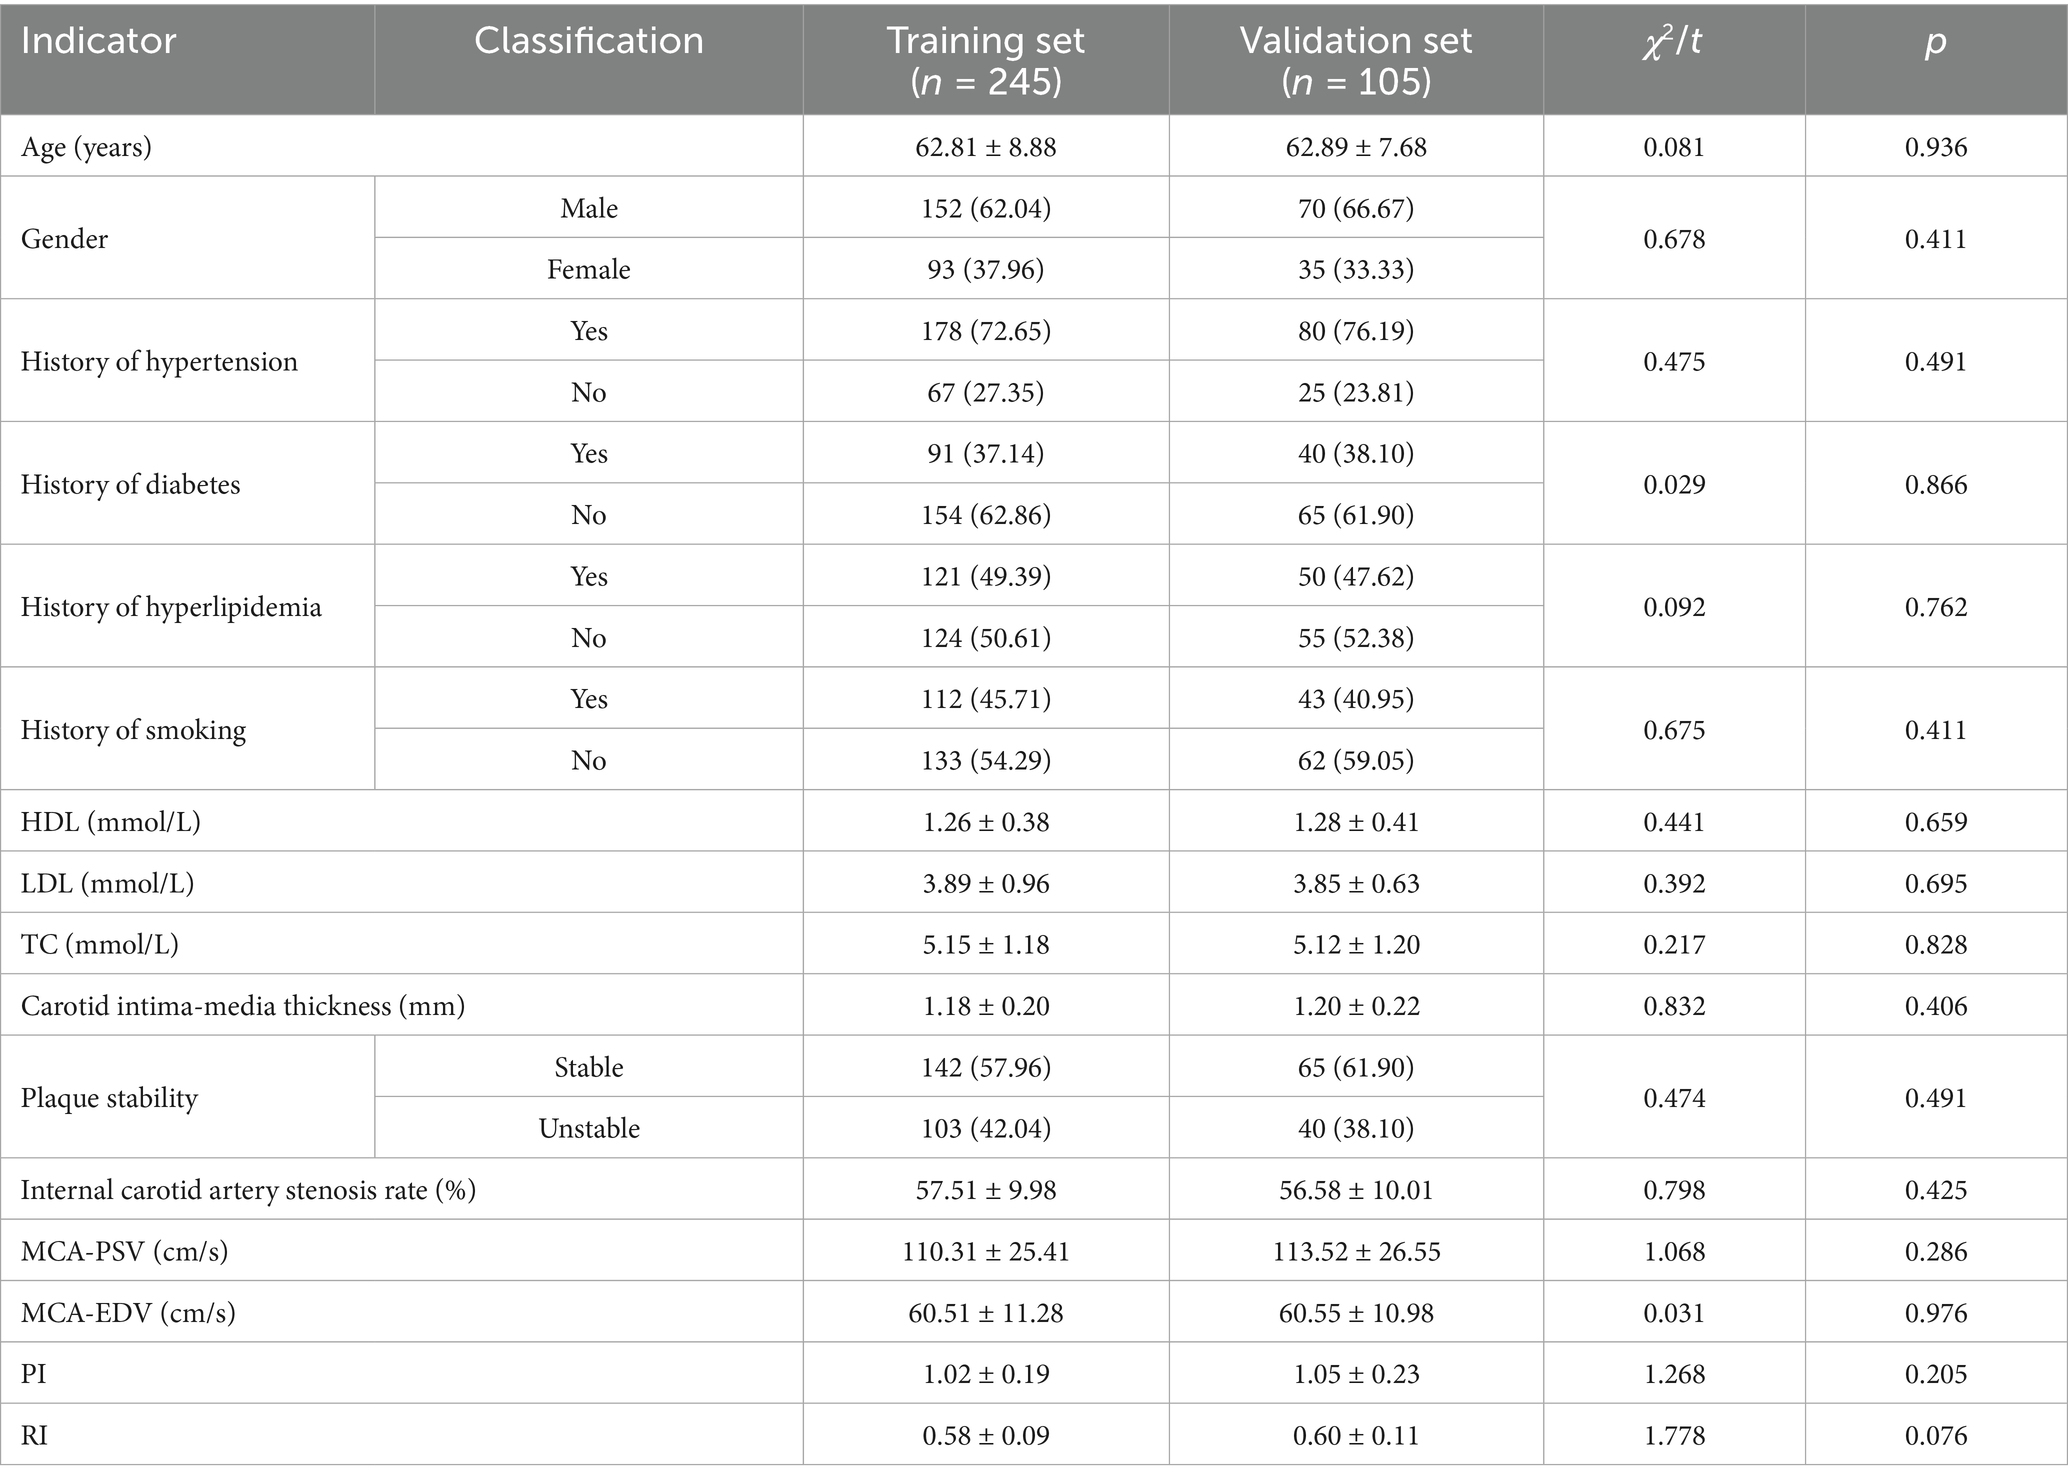The image size is (2068, 1483).
Task: Click the HDL (mmol/L) row label
Action: coord(110,822)
